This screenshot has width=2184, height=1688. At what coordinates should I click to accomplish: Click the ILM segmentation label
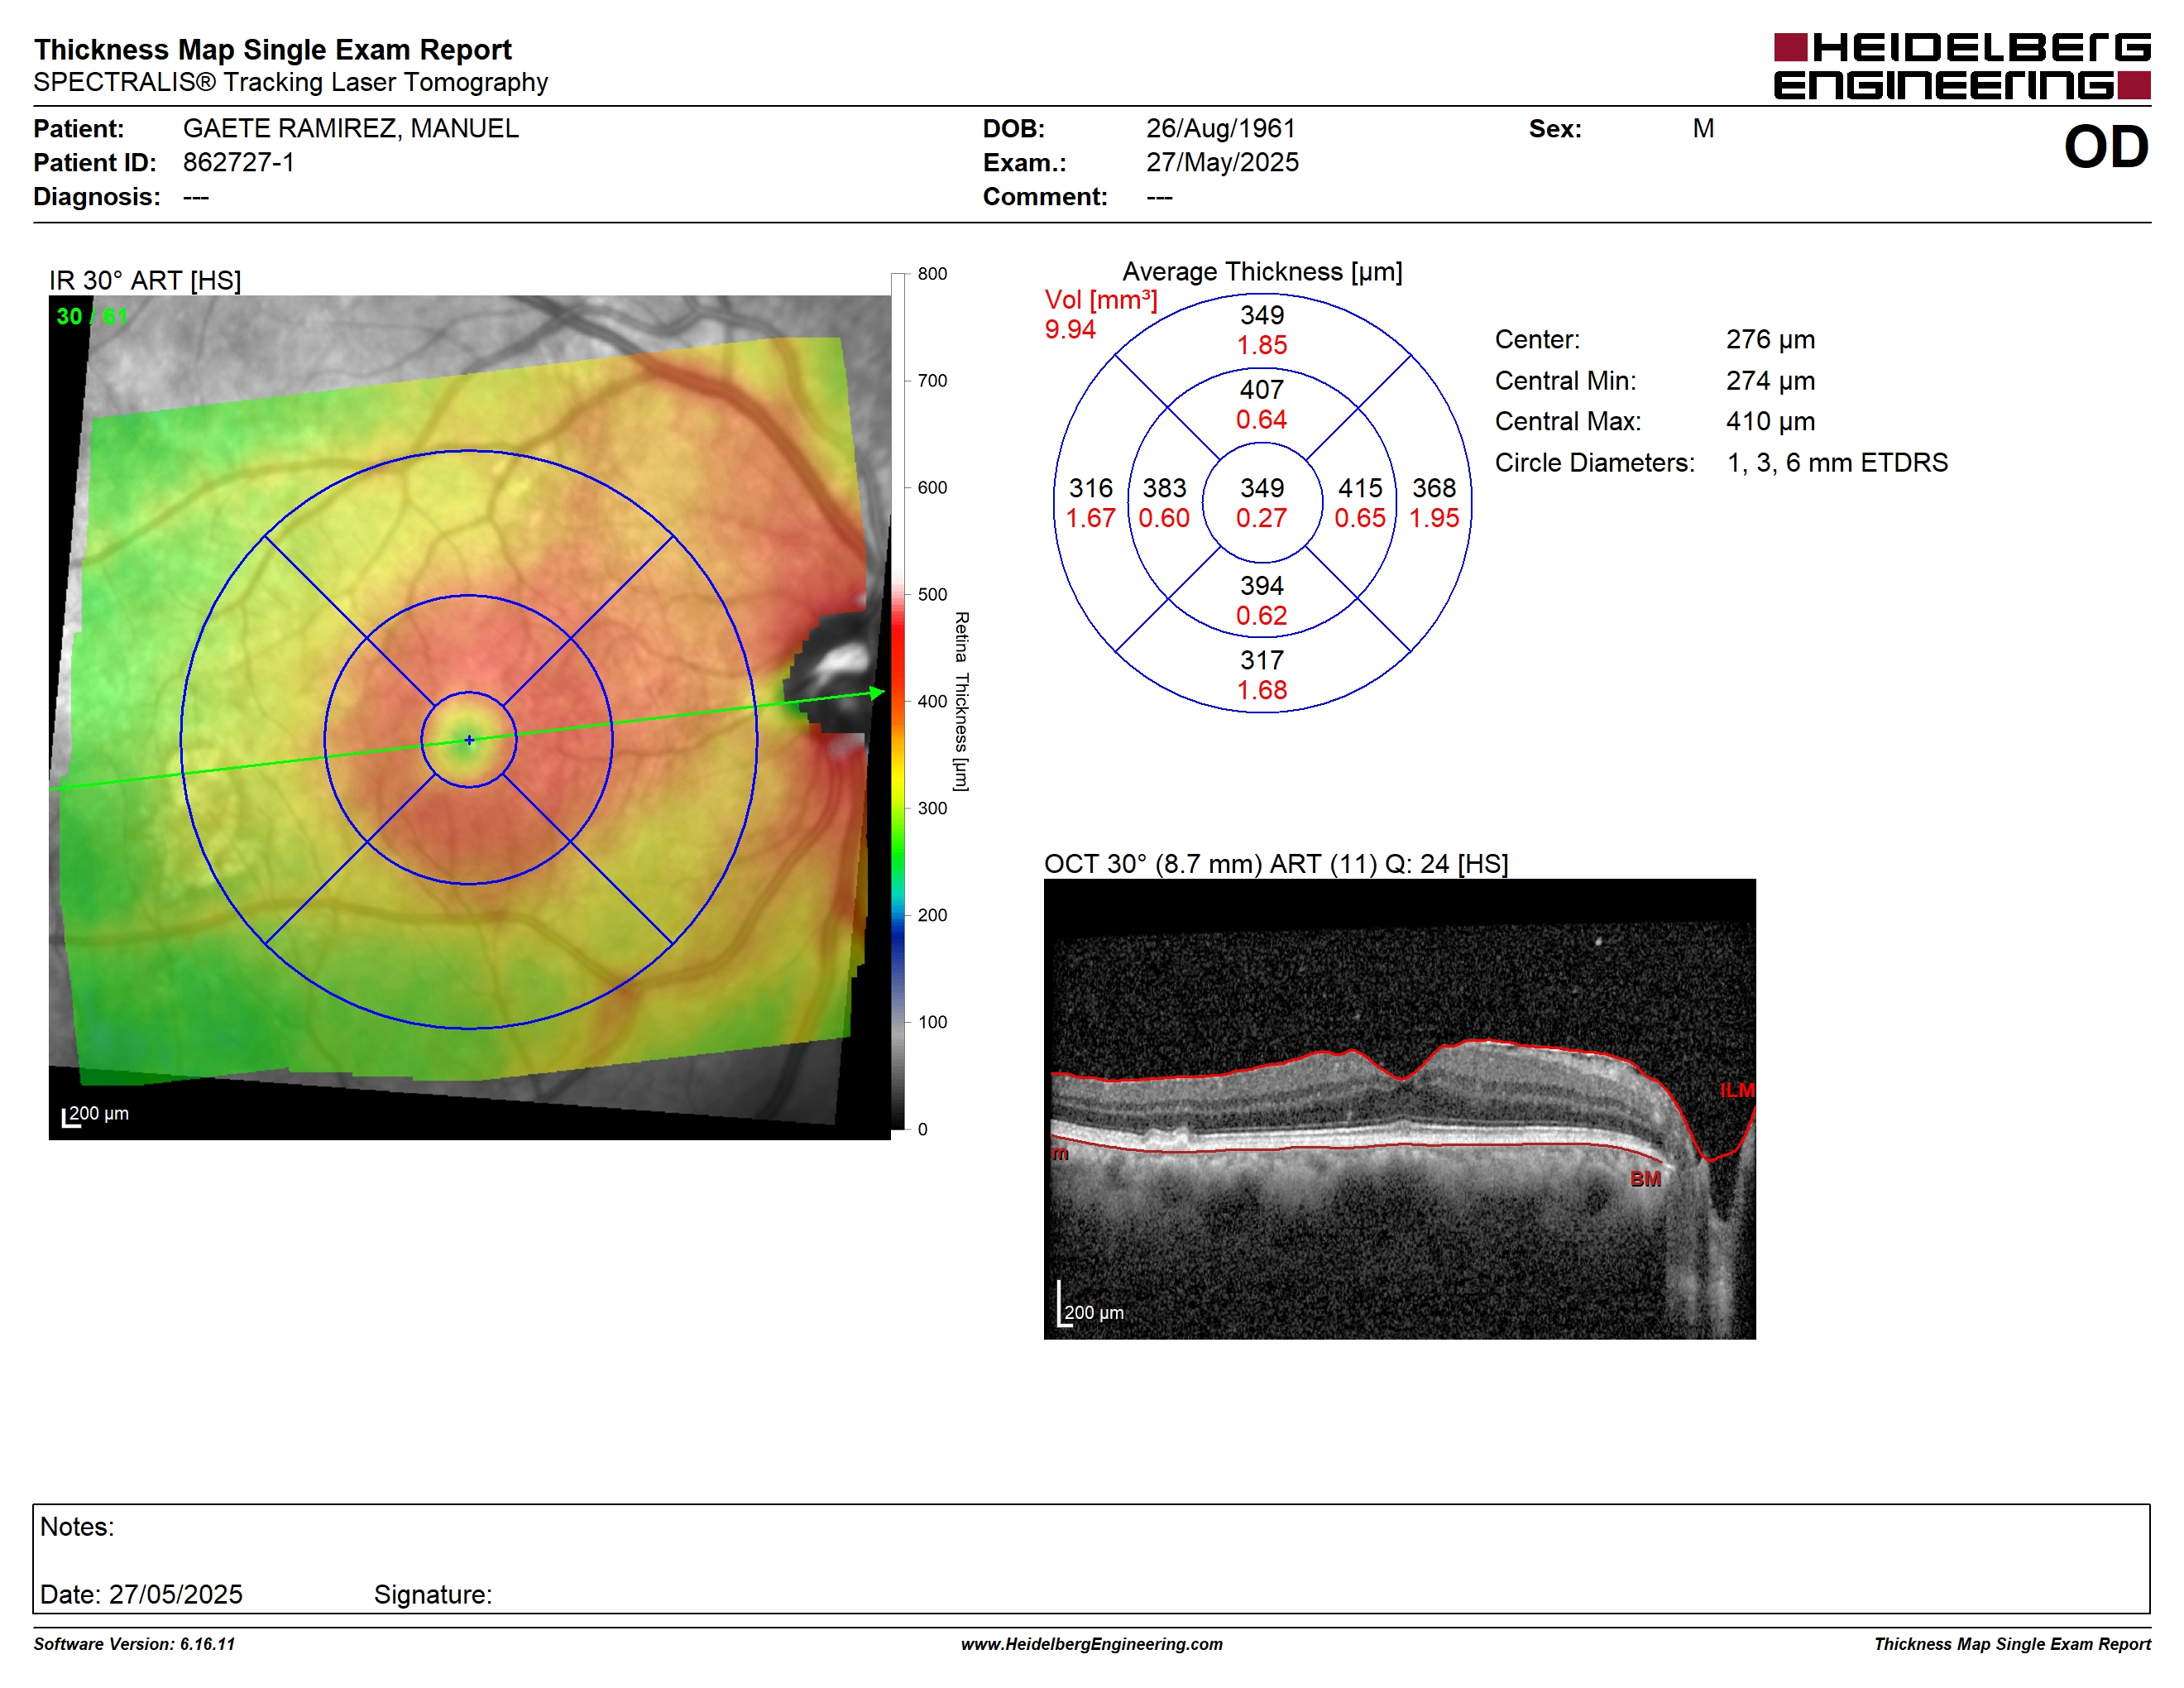1737,1090
